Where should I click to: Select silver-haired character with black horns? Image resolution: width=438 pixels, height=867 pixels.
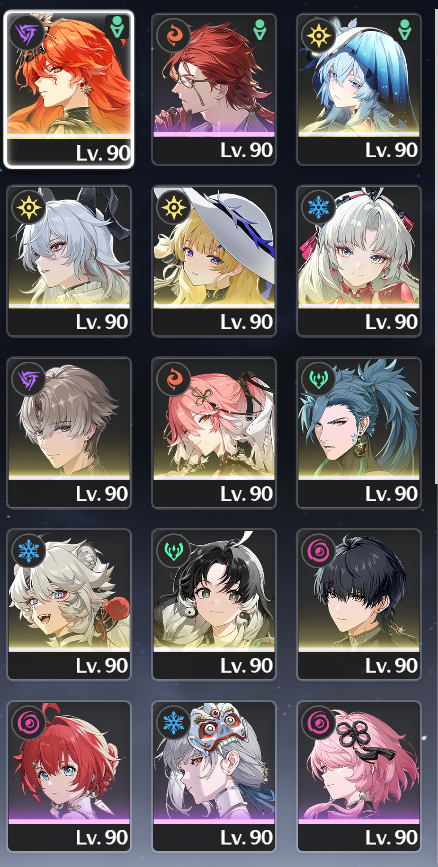tap(69, 261)
